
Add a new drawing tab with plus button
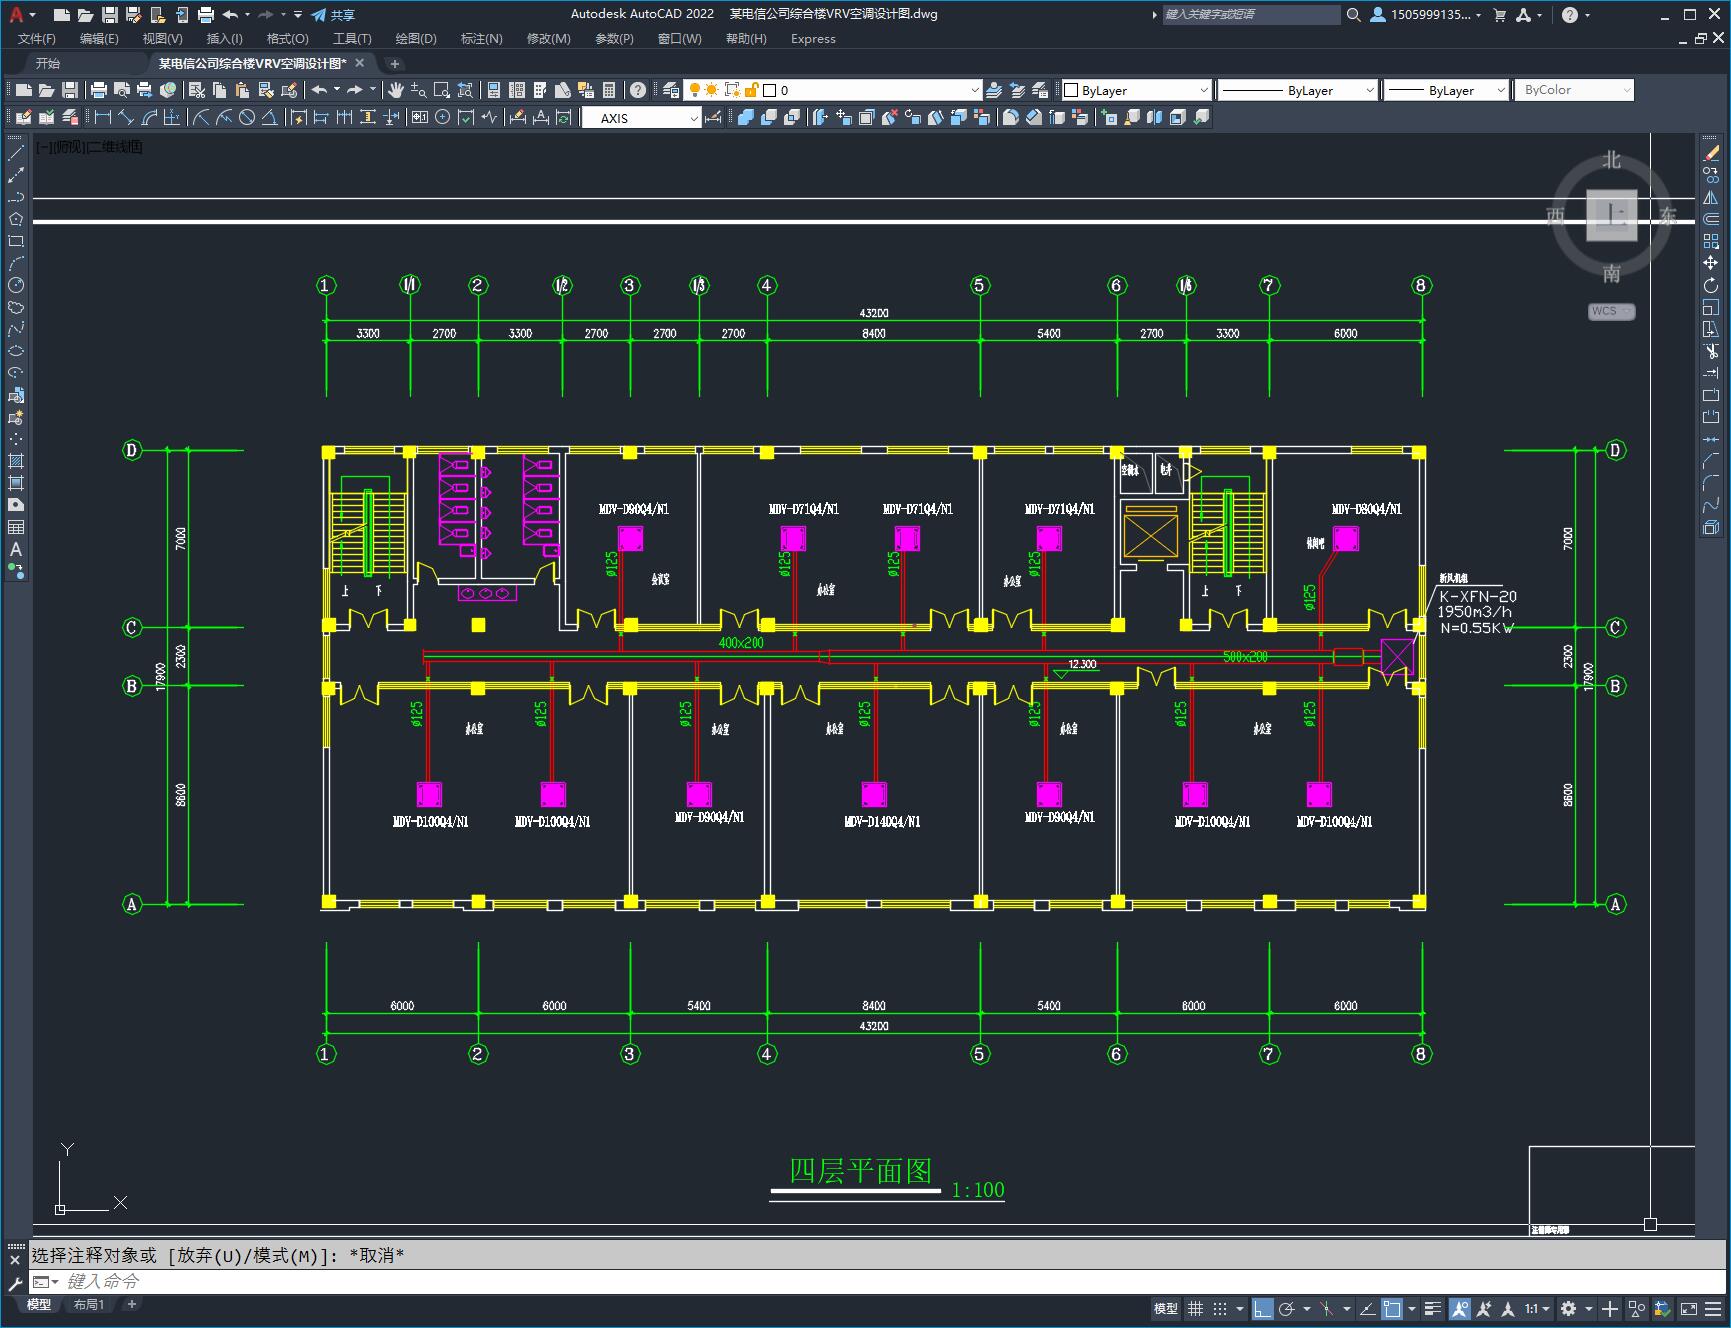[x=394, y=63]
